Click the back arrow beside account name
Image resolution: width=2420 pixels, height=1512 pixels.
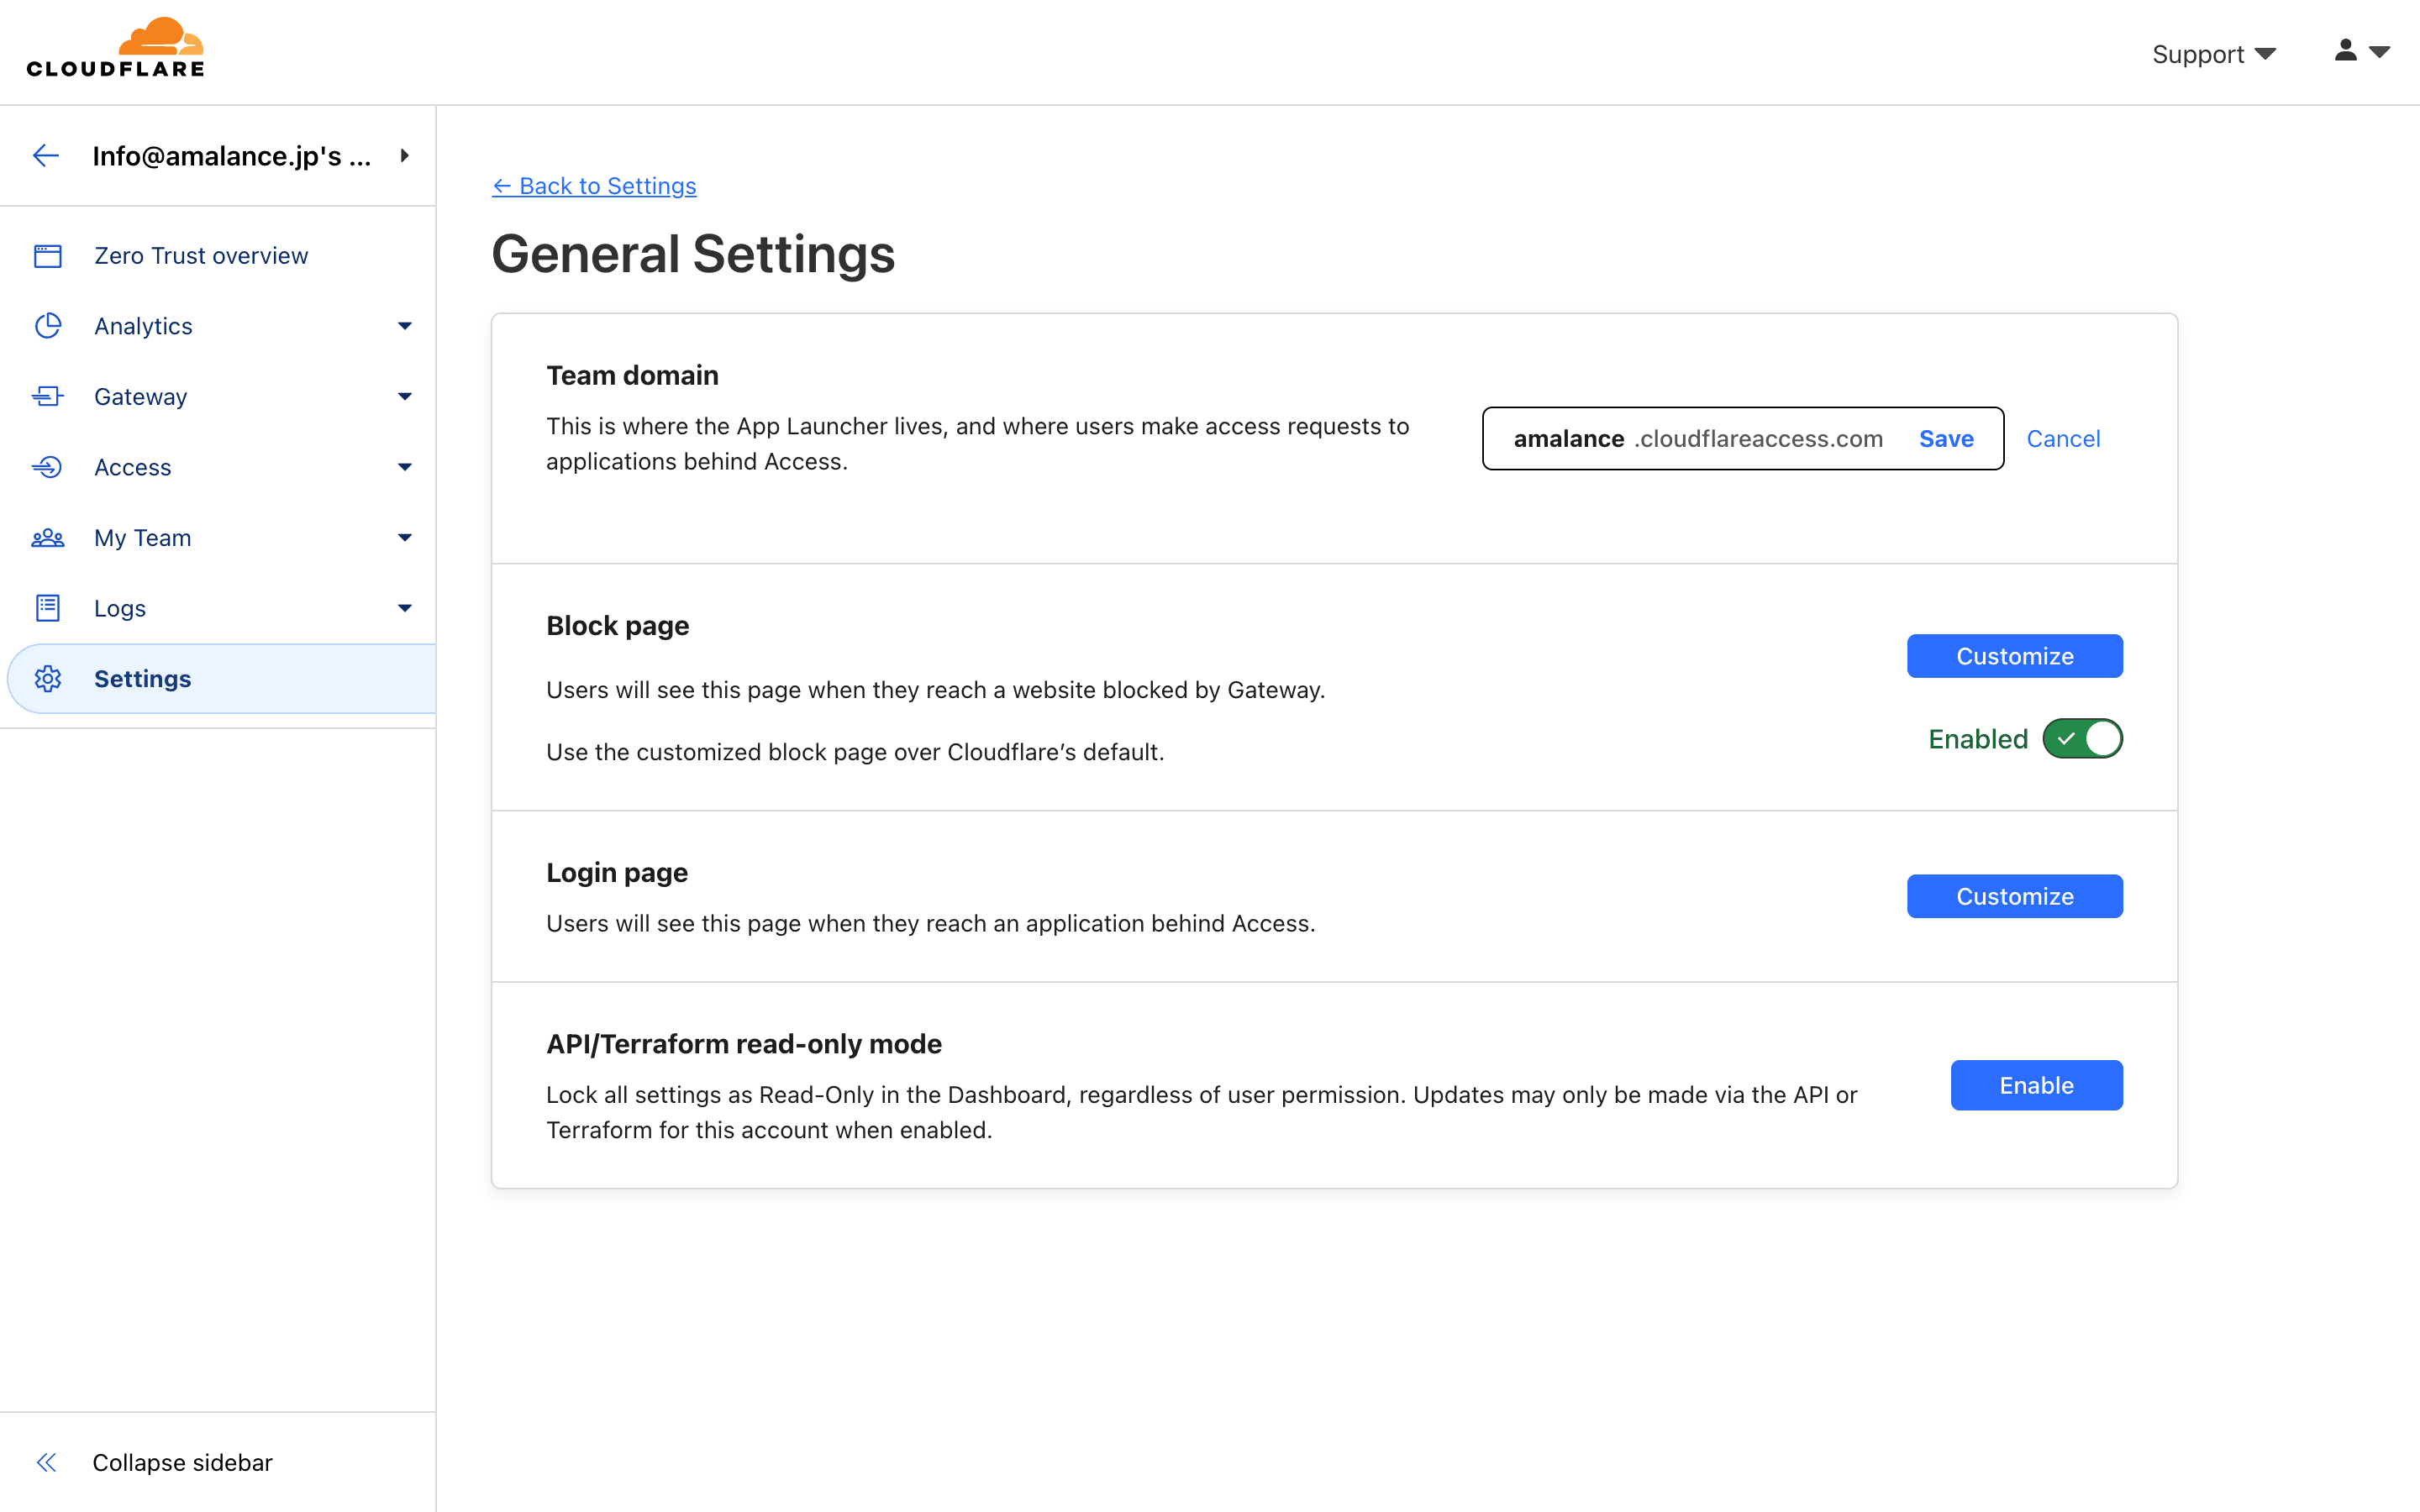click(x=46, y=155)
